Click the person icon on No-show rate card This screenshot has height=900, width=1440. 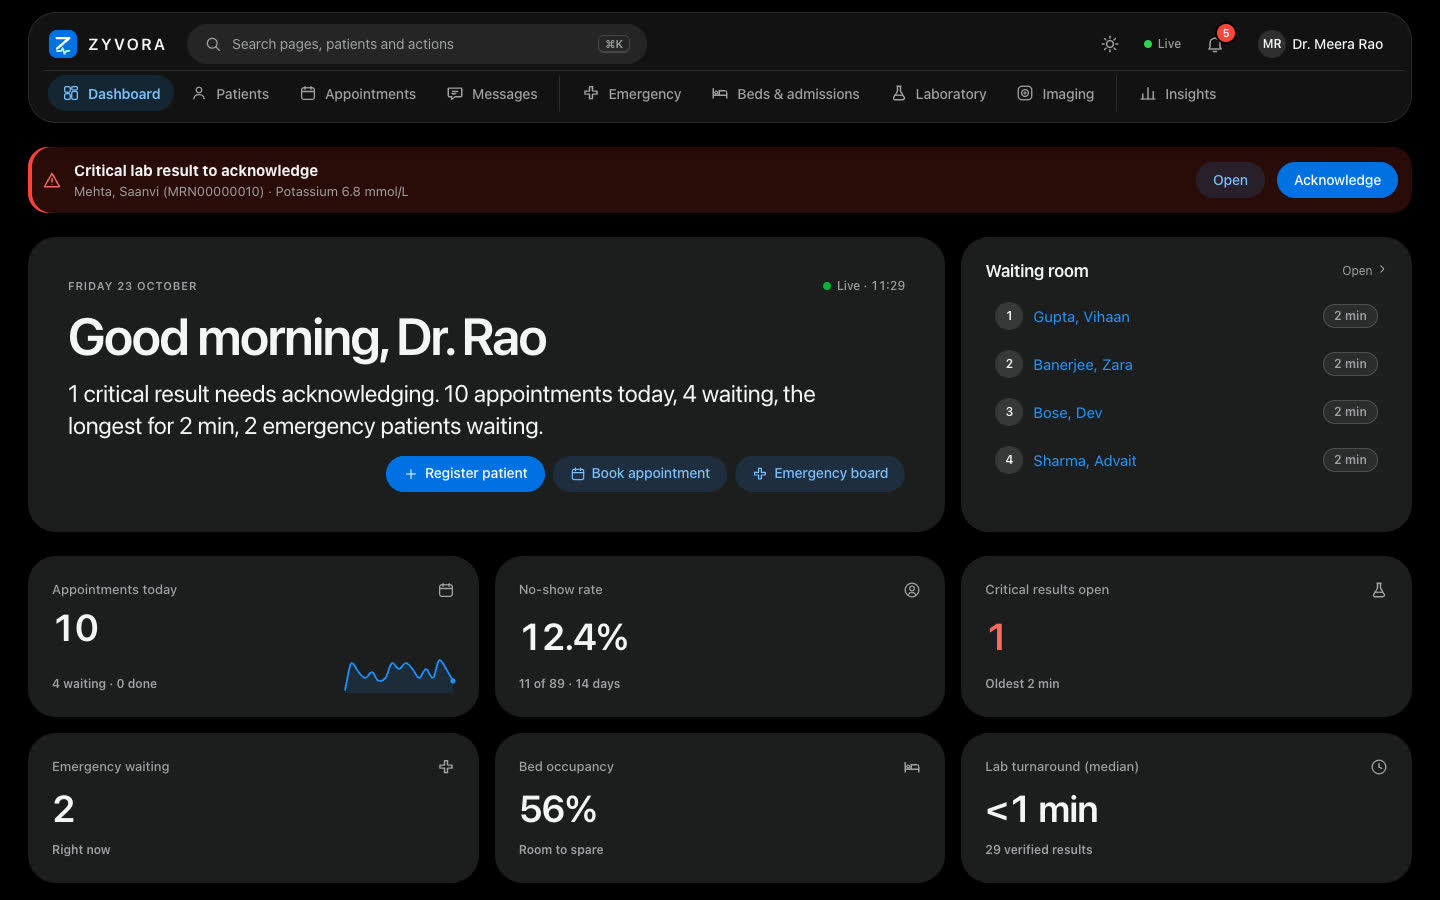912,590
